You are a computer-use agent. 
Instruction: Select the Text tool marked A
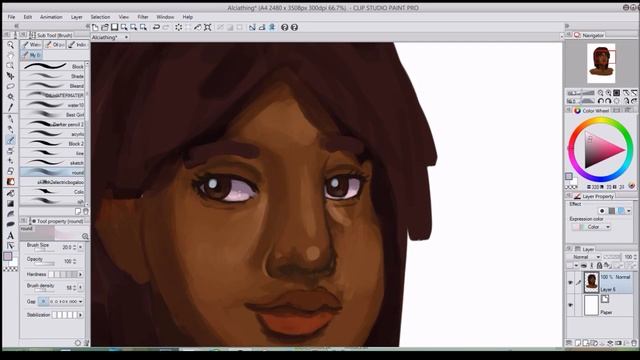tap(11, 236)
